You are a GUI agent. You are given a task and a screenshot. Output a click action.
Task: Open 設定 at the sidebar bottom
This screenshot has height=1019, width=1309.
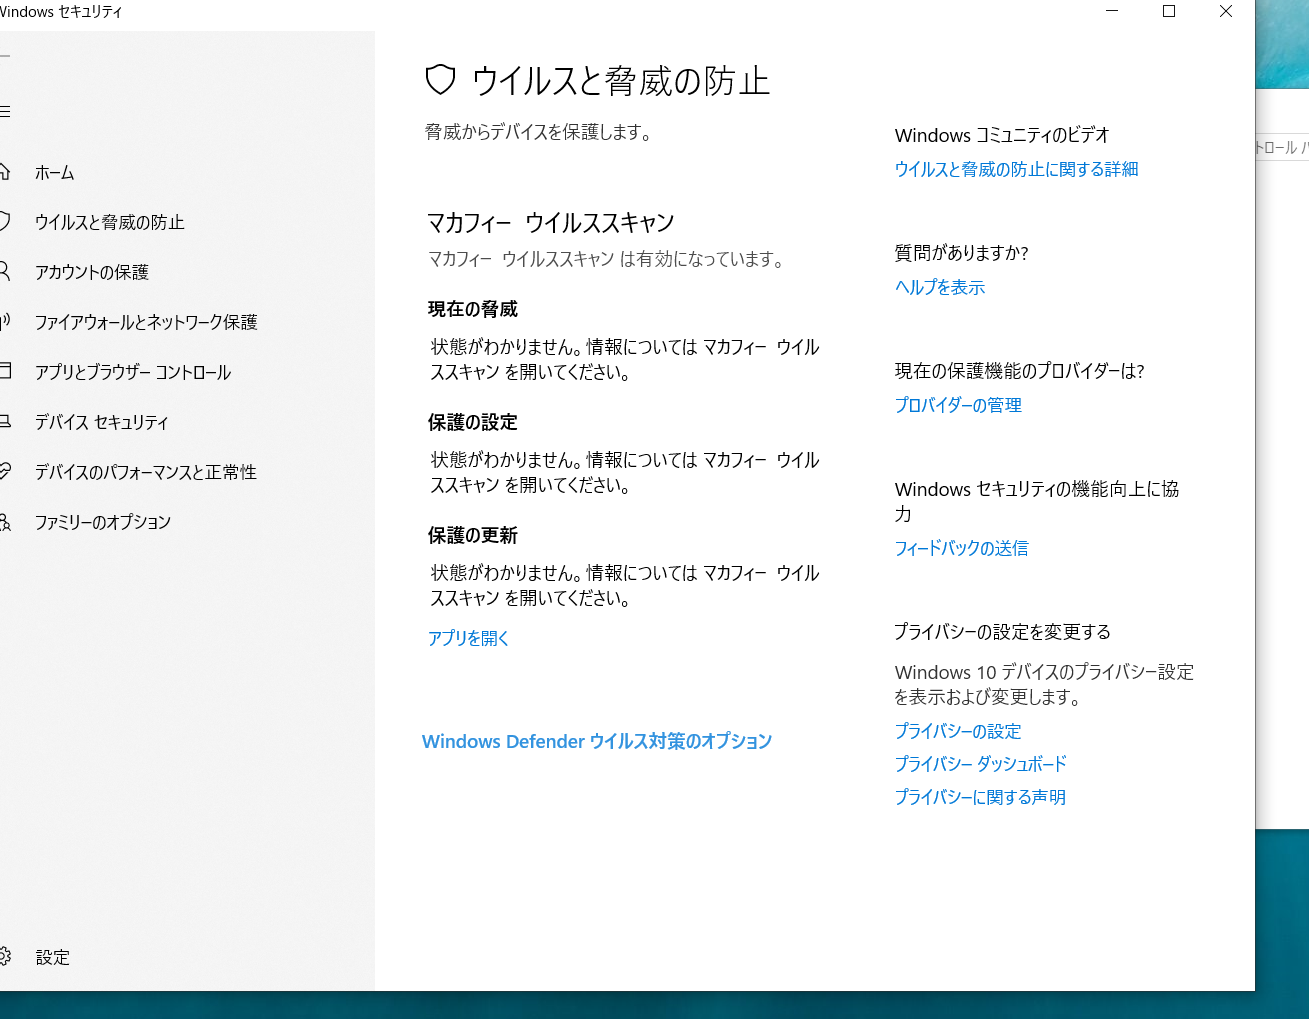(x=53, y=958)
